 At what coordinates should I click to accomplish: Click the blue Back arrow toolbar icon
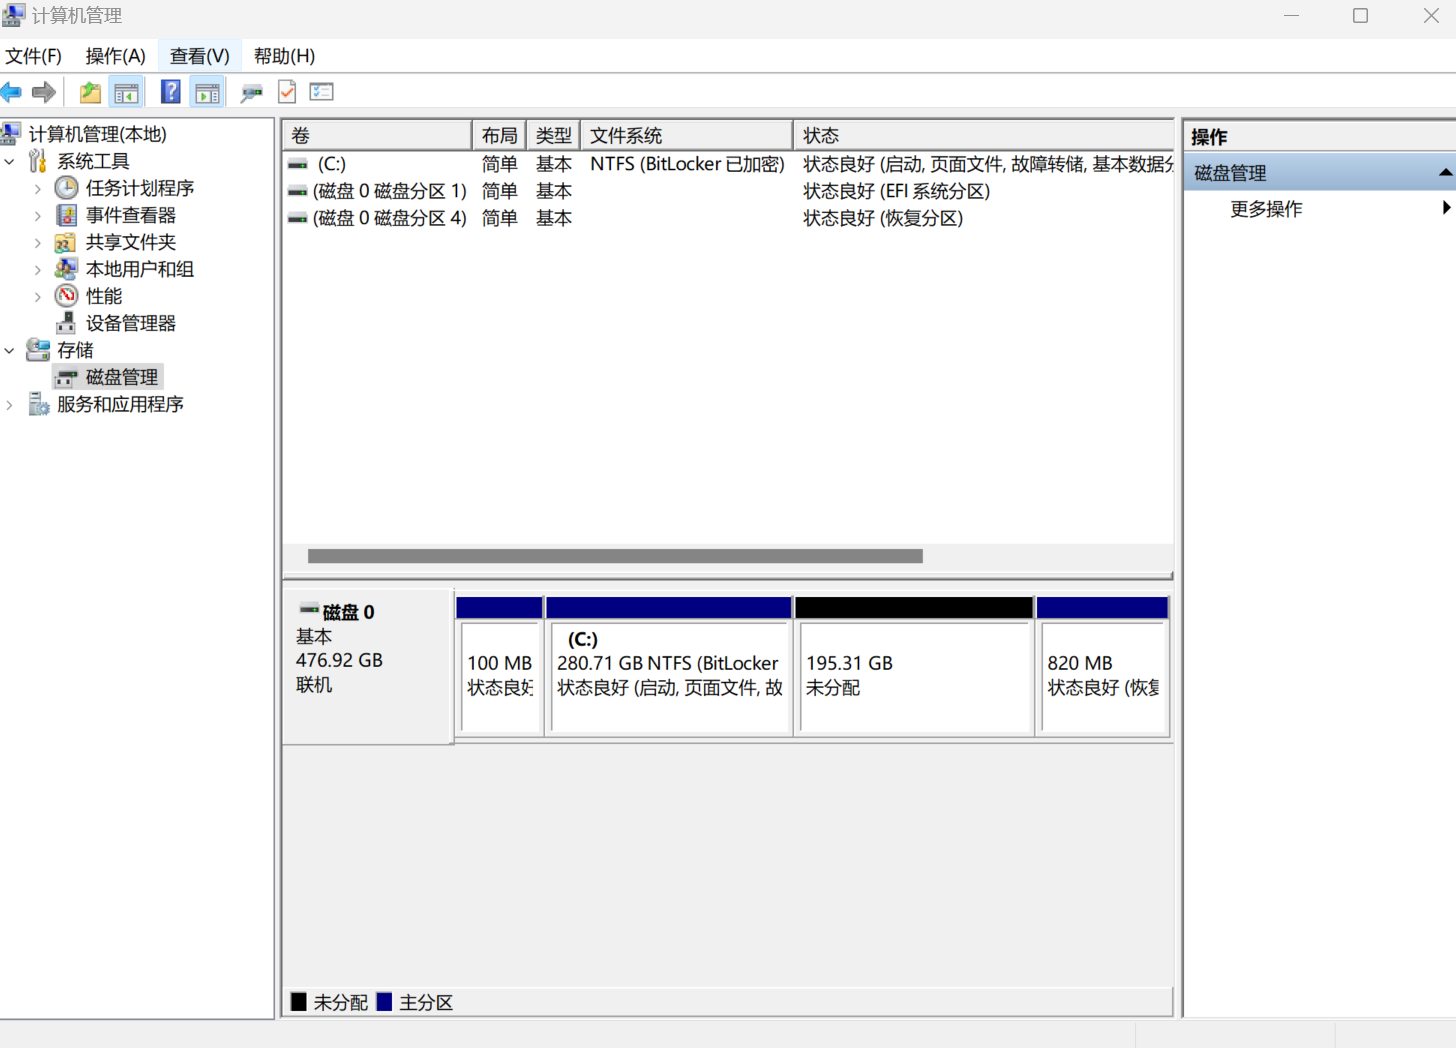tap(12, 93)
